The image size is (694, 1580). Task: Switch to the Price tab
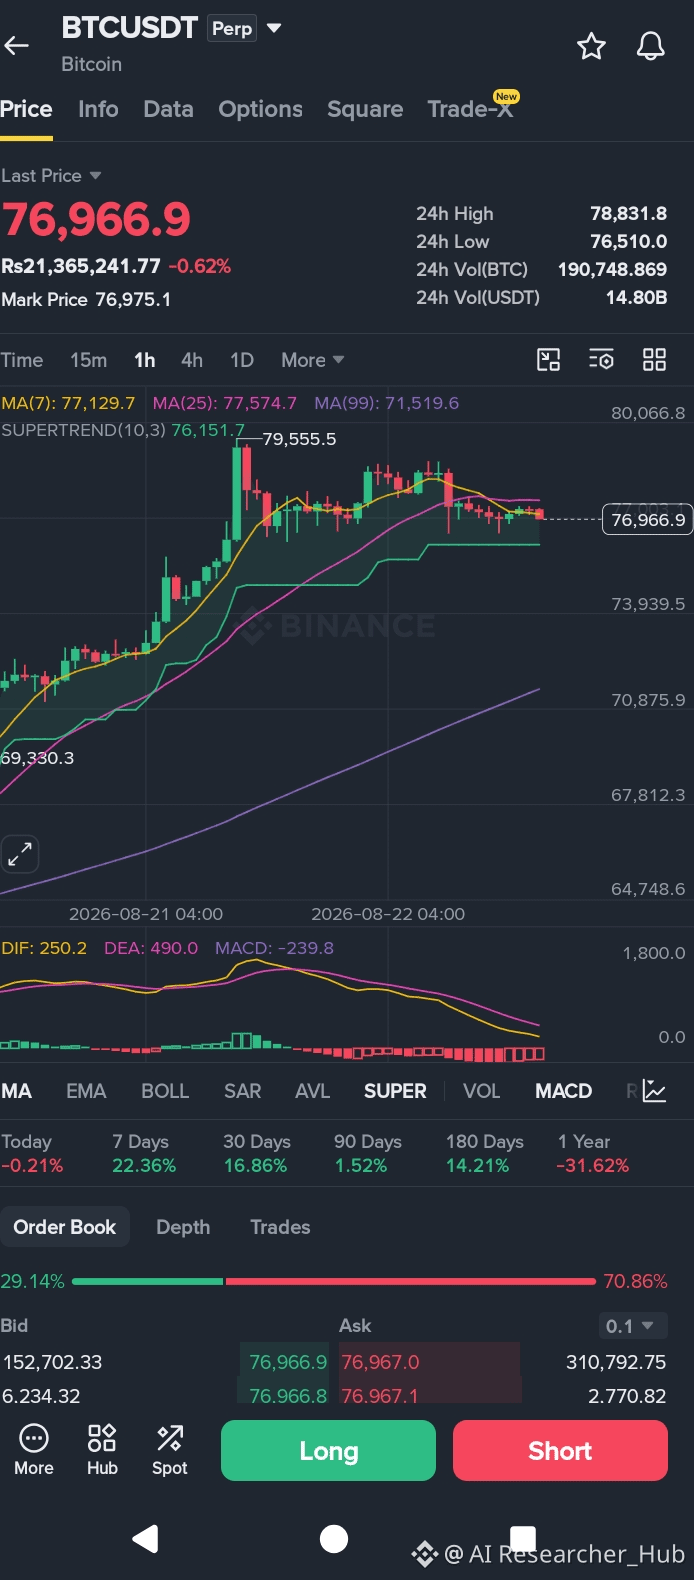pos(26,109)
